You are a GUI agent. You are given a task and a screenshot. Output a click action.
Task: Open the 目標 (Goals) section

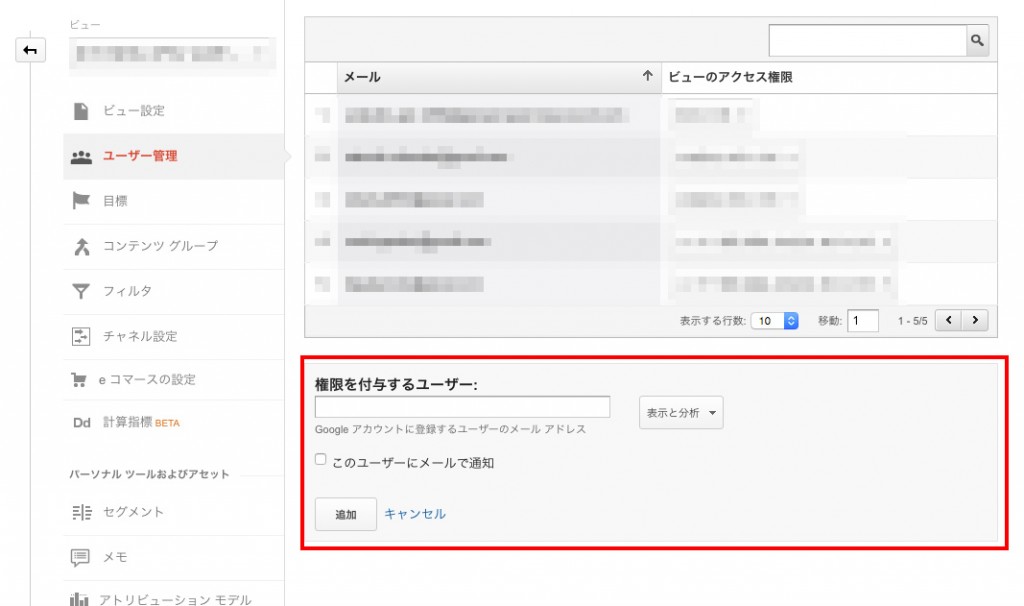coord(125,200)
